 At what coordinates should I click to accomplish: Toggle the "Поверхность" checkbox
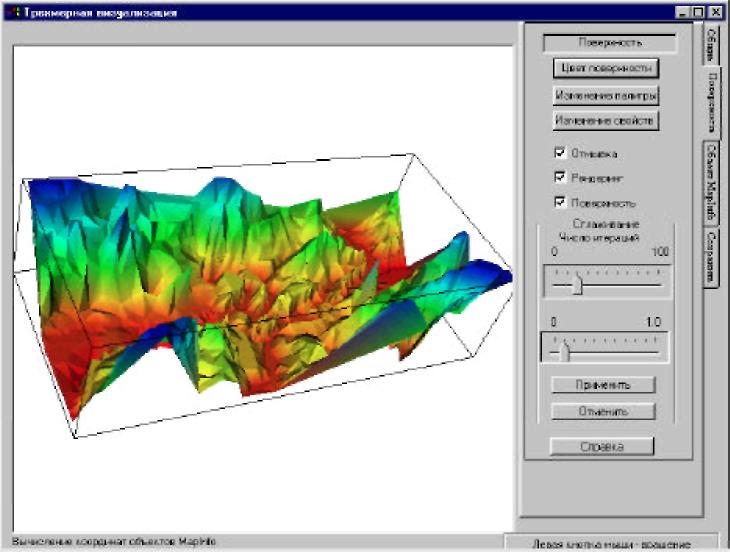pos(560,202)
